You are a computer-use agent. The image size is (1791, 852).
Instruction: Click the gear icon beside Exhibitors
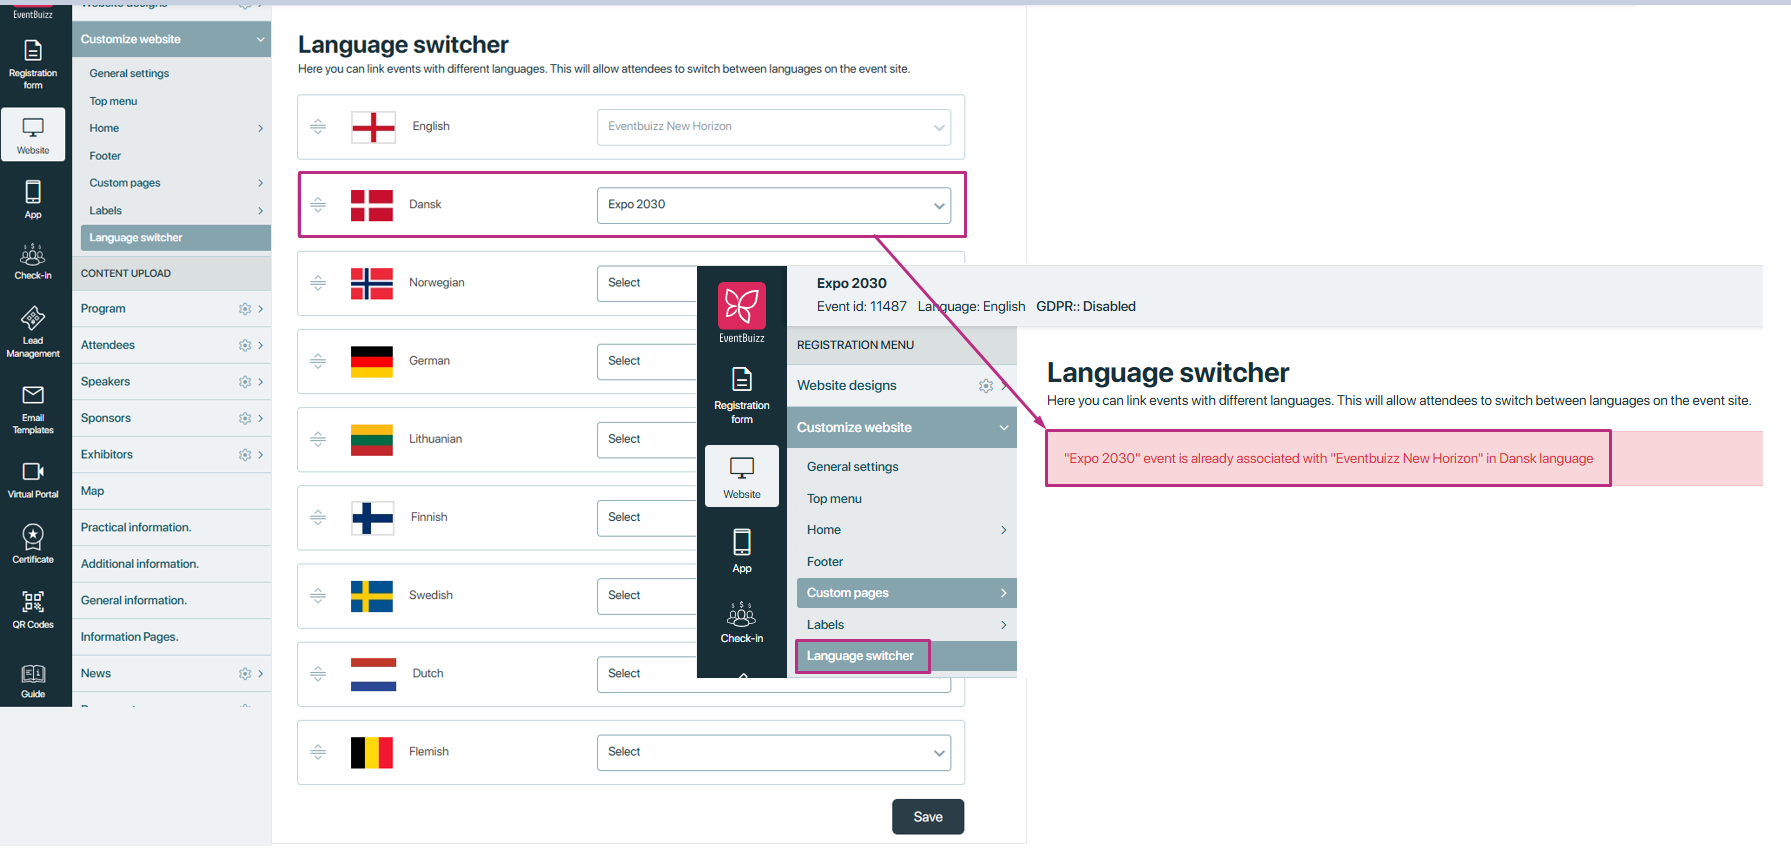pos(245,455)
